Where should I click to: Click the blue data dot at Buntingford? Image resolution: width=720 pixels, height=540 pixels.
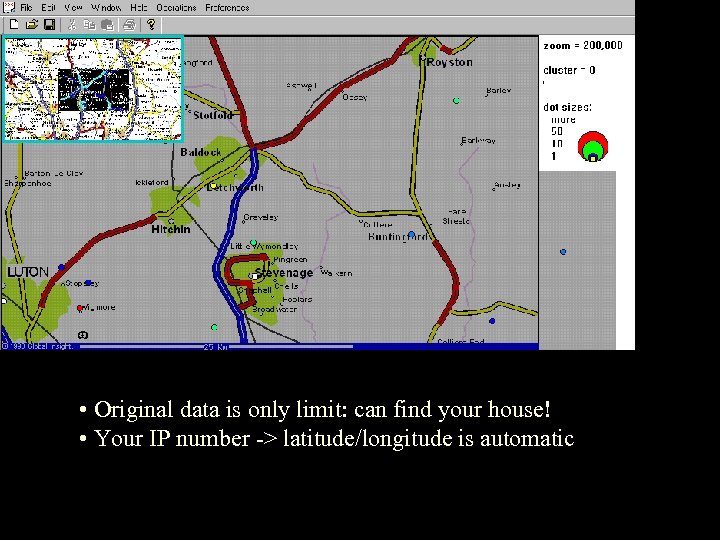coord(411,235)
